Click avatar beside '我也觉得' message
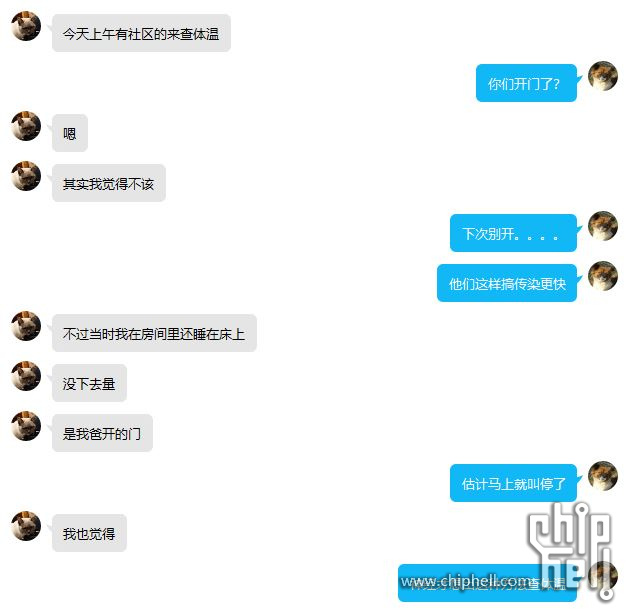Viewport: 627px width, 616px height. [26, 526]
